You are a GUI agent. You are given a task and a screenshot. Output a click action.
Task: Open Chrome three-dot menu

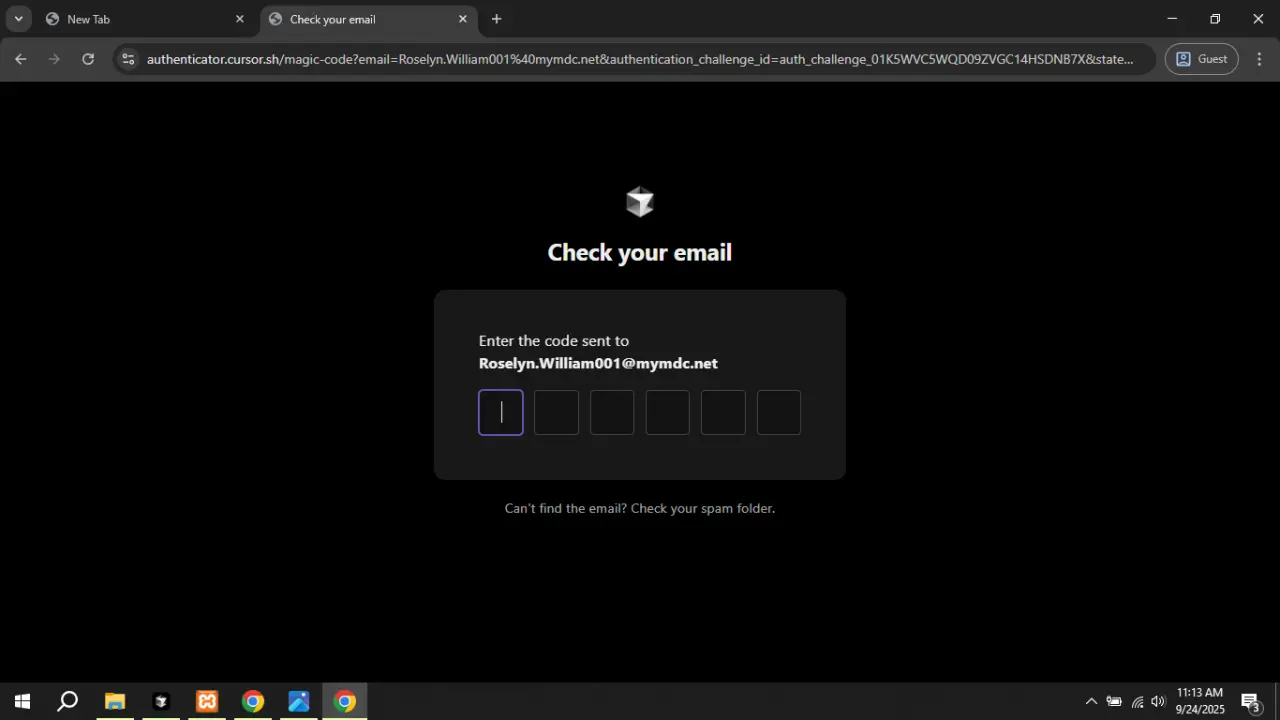pos(1258,59)
